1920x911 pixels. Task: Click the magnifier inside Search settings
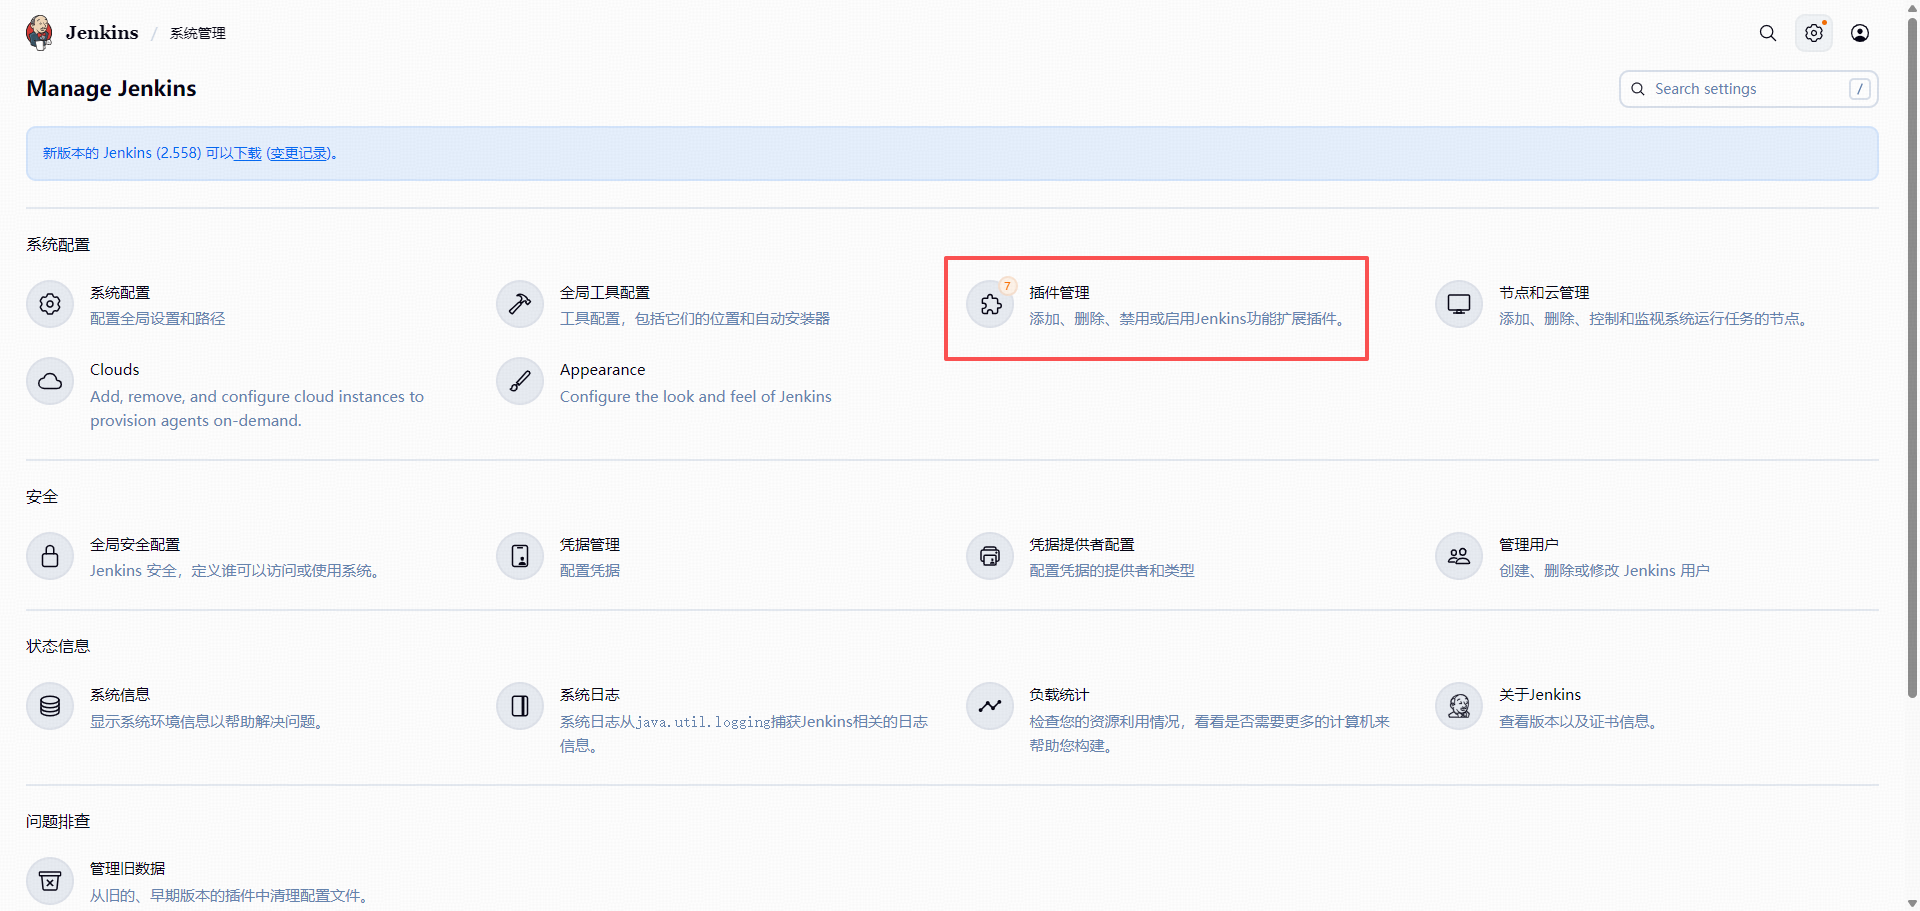[1638, 89]
